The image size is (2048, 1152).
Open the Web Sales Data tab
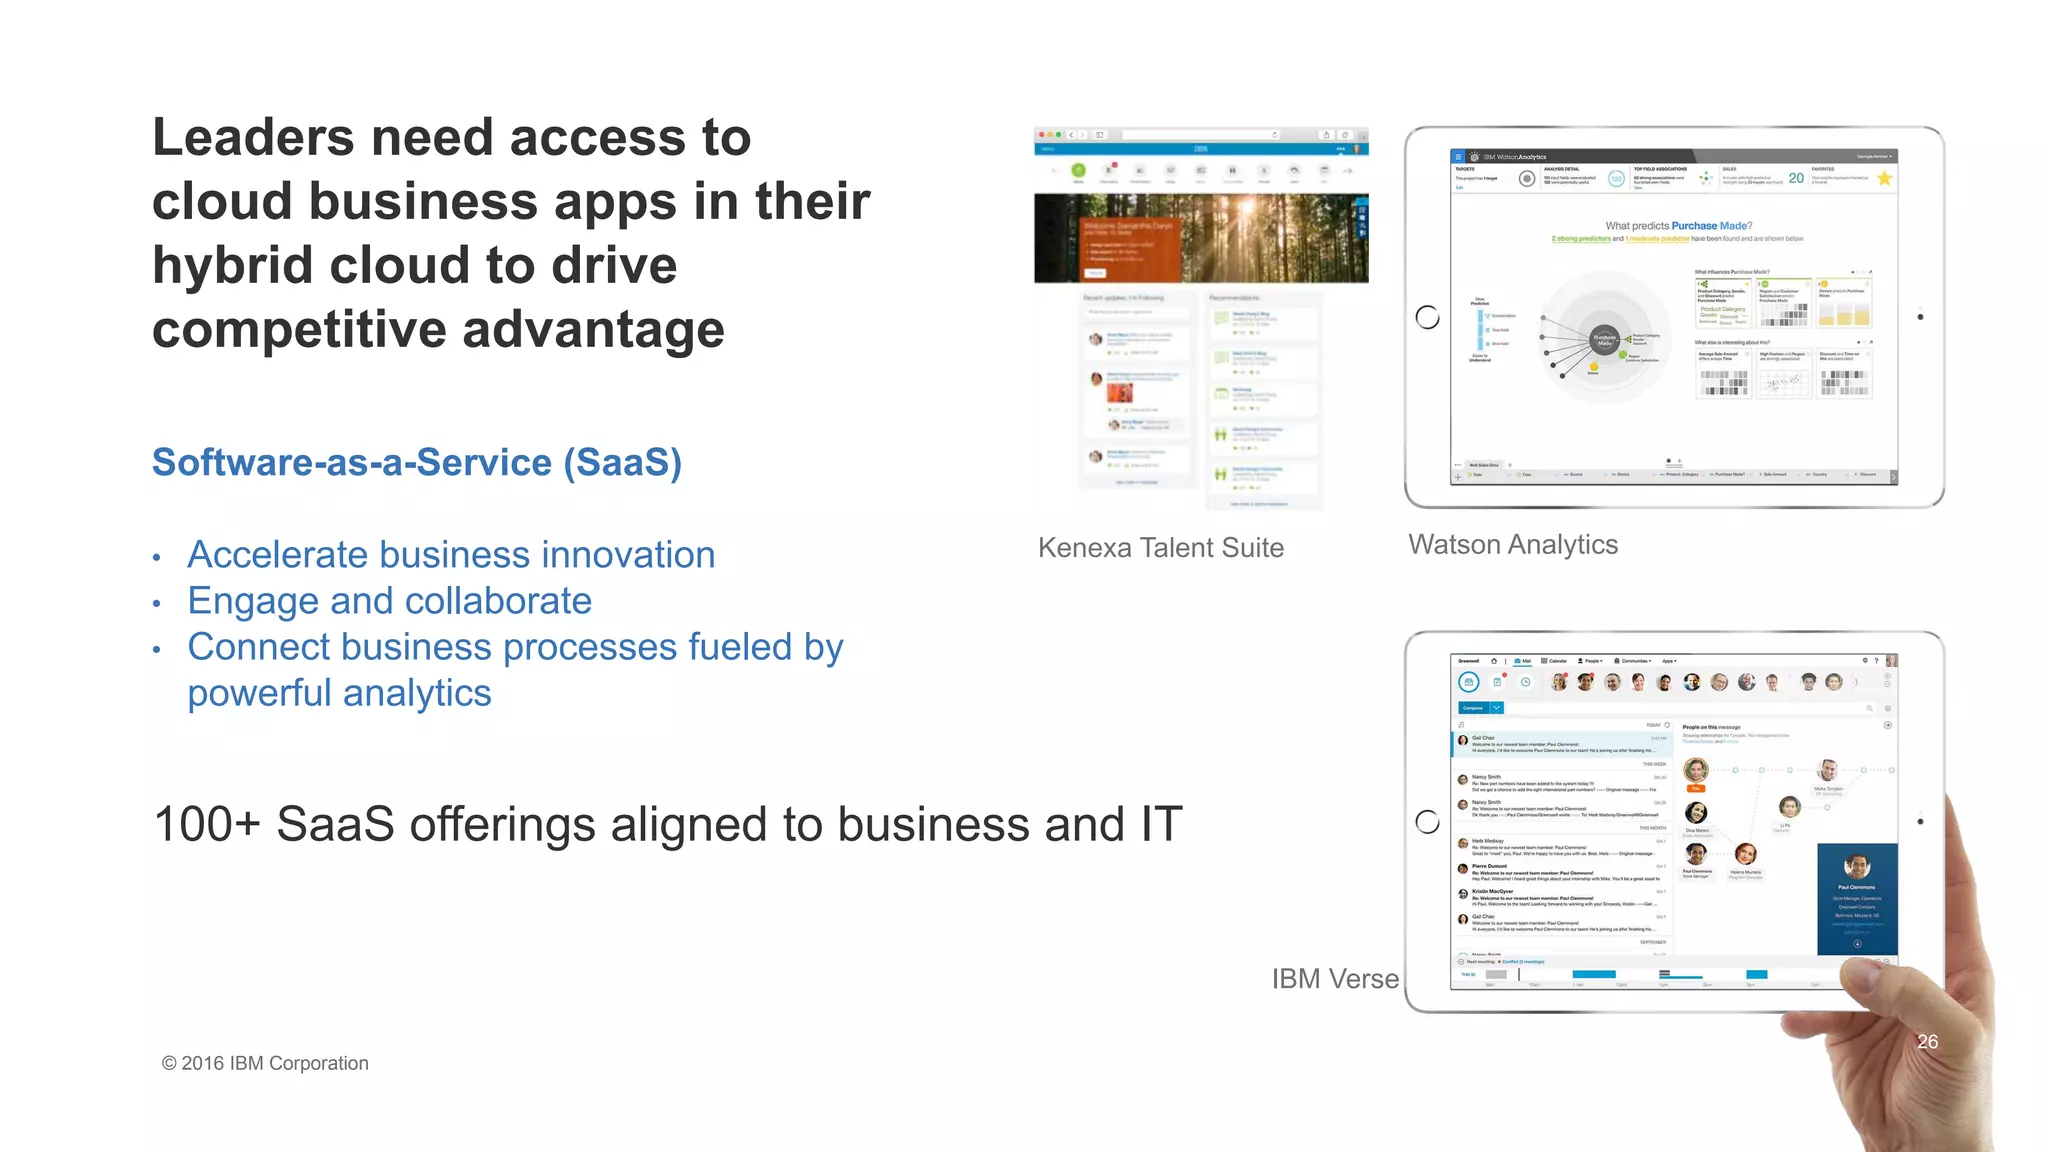click(x=1483, y=465)
